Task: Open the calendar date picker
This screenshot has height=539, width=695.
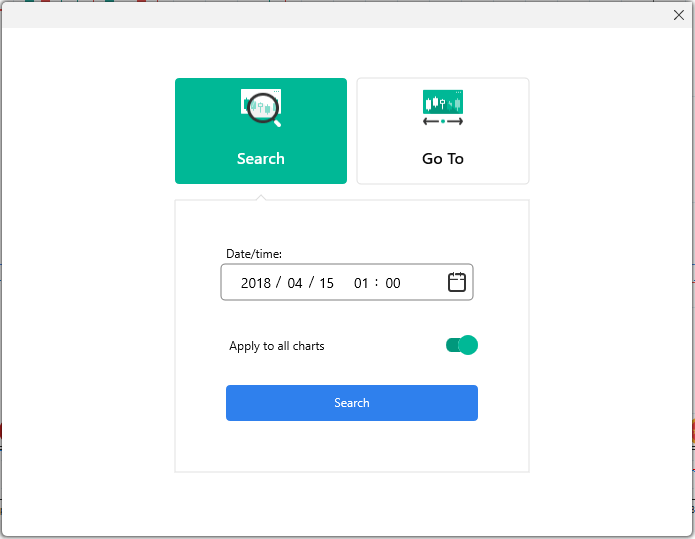Action: (457, 282)
